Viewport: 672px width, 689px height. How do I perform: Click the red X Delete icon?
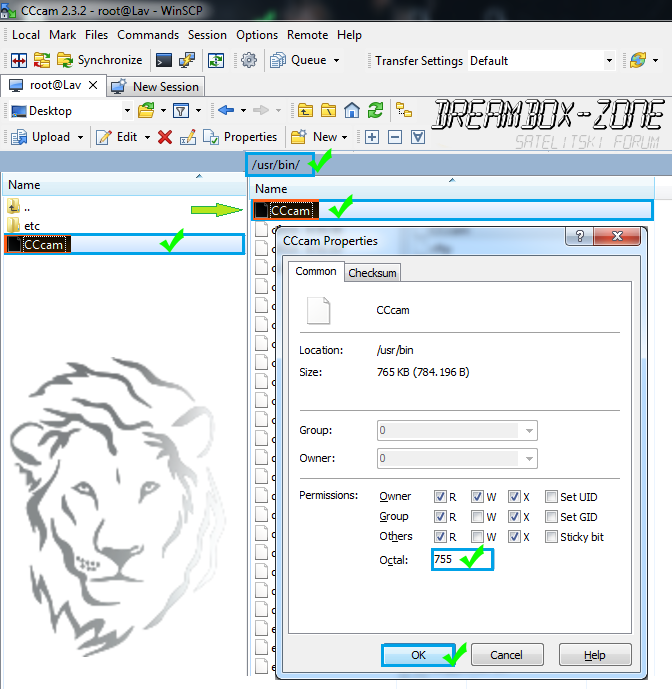tap(165, 137)
